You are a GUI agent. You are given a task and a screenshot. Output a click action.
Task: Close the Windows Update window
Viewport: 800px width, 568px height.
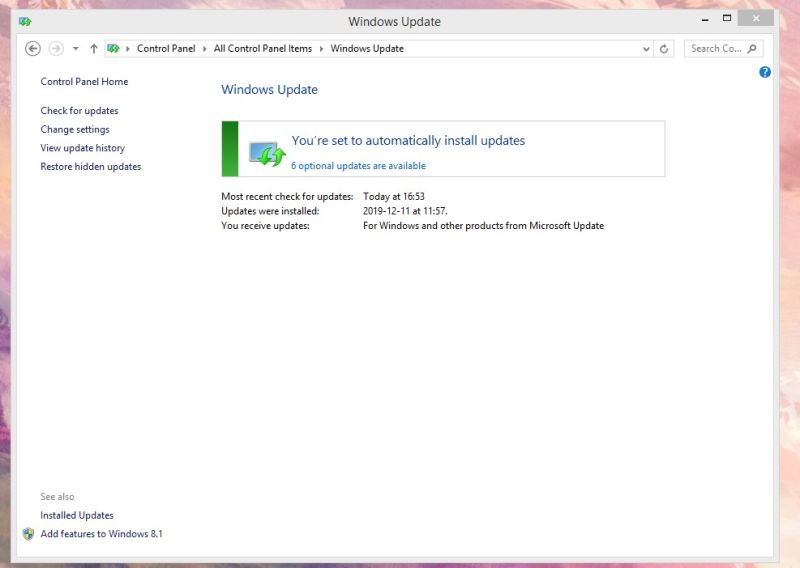[756, 18]
